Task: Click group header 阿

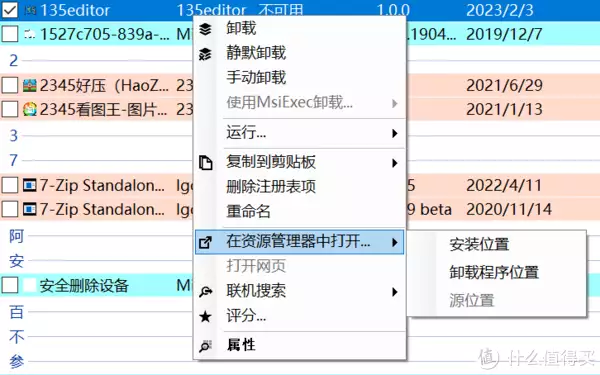Action: (x=16, y=236)
